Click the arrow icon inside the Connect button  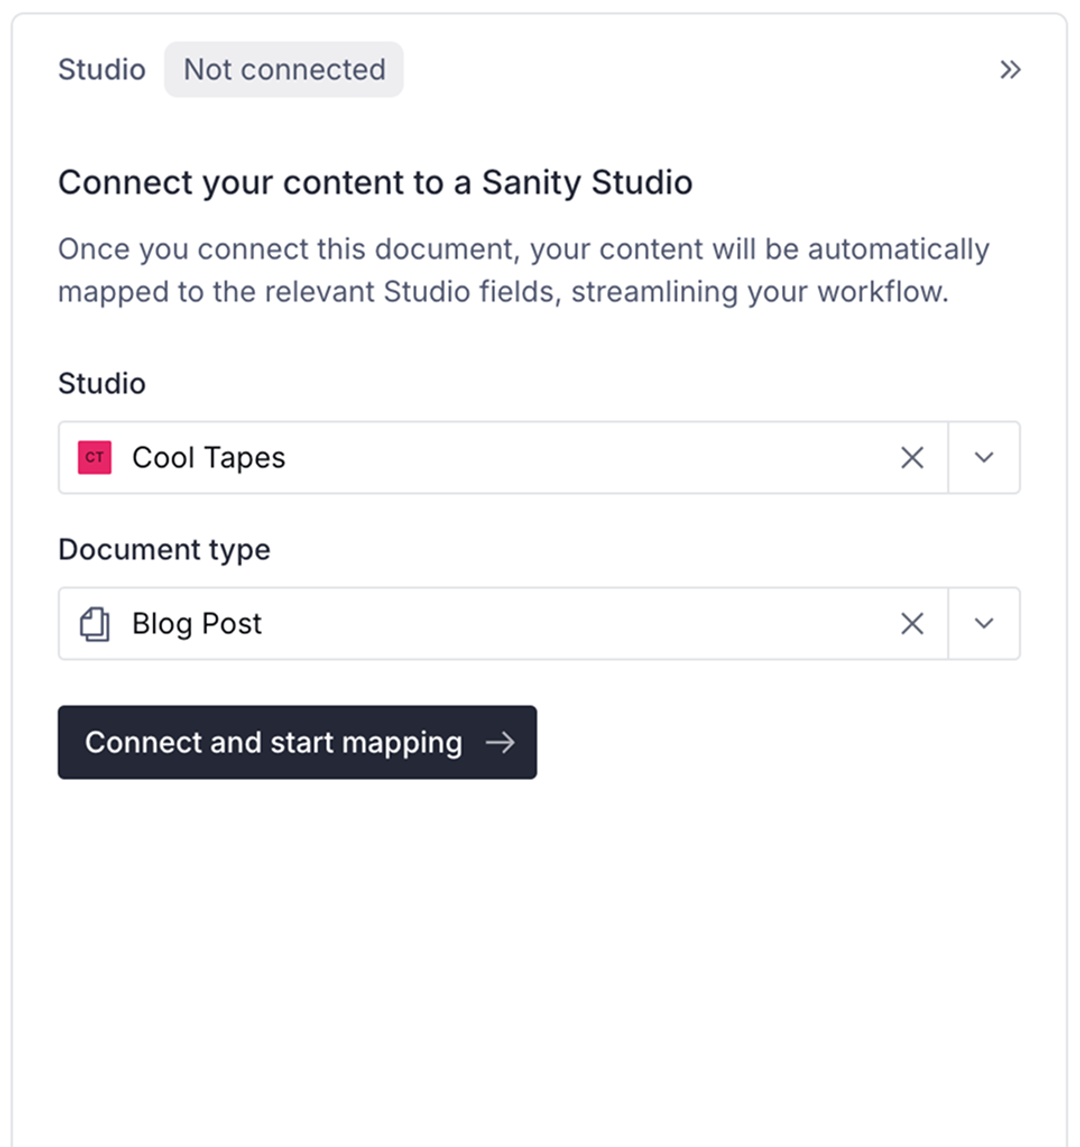(502, 742)
